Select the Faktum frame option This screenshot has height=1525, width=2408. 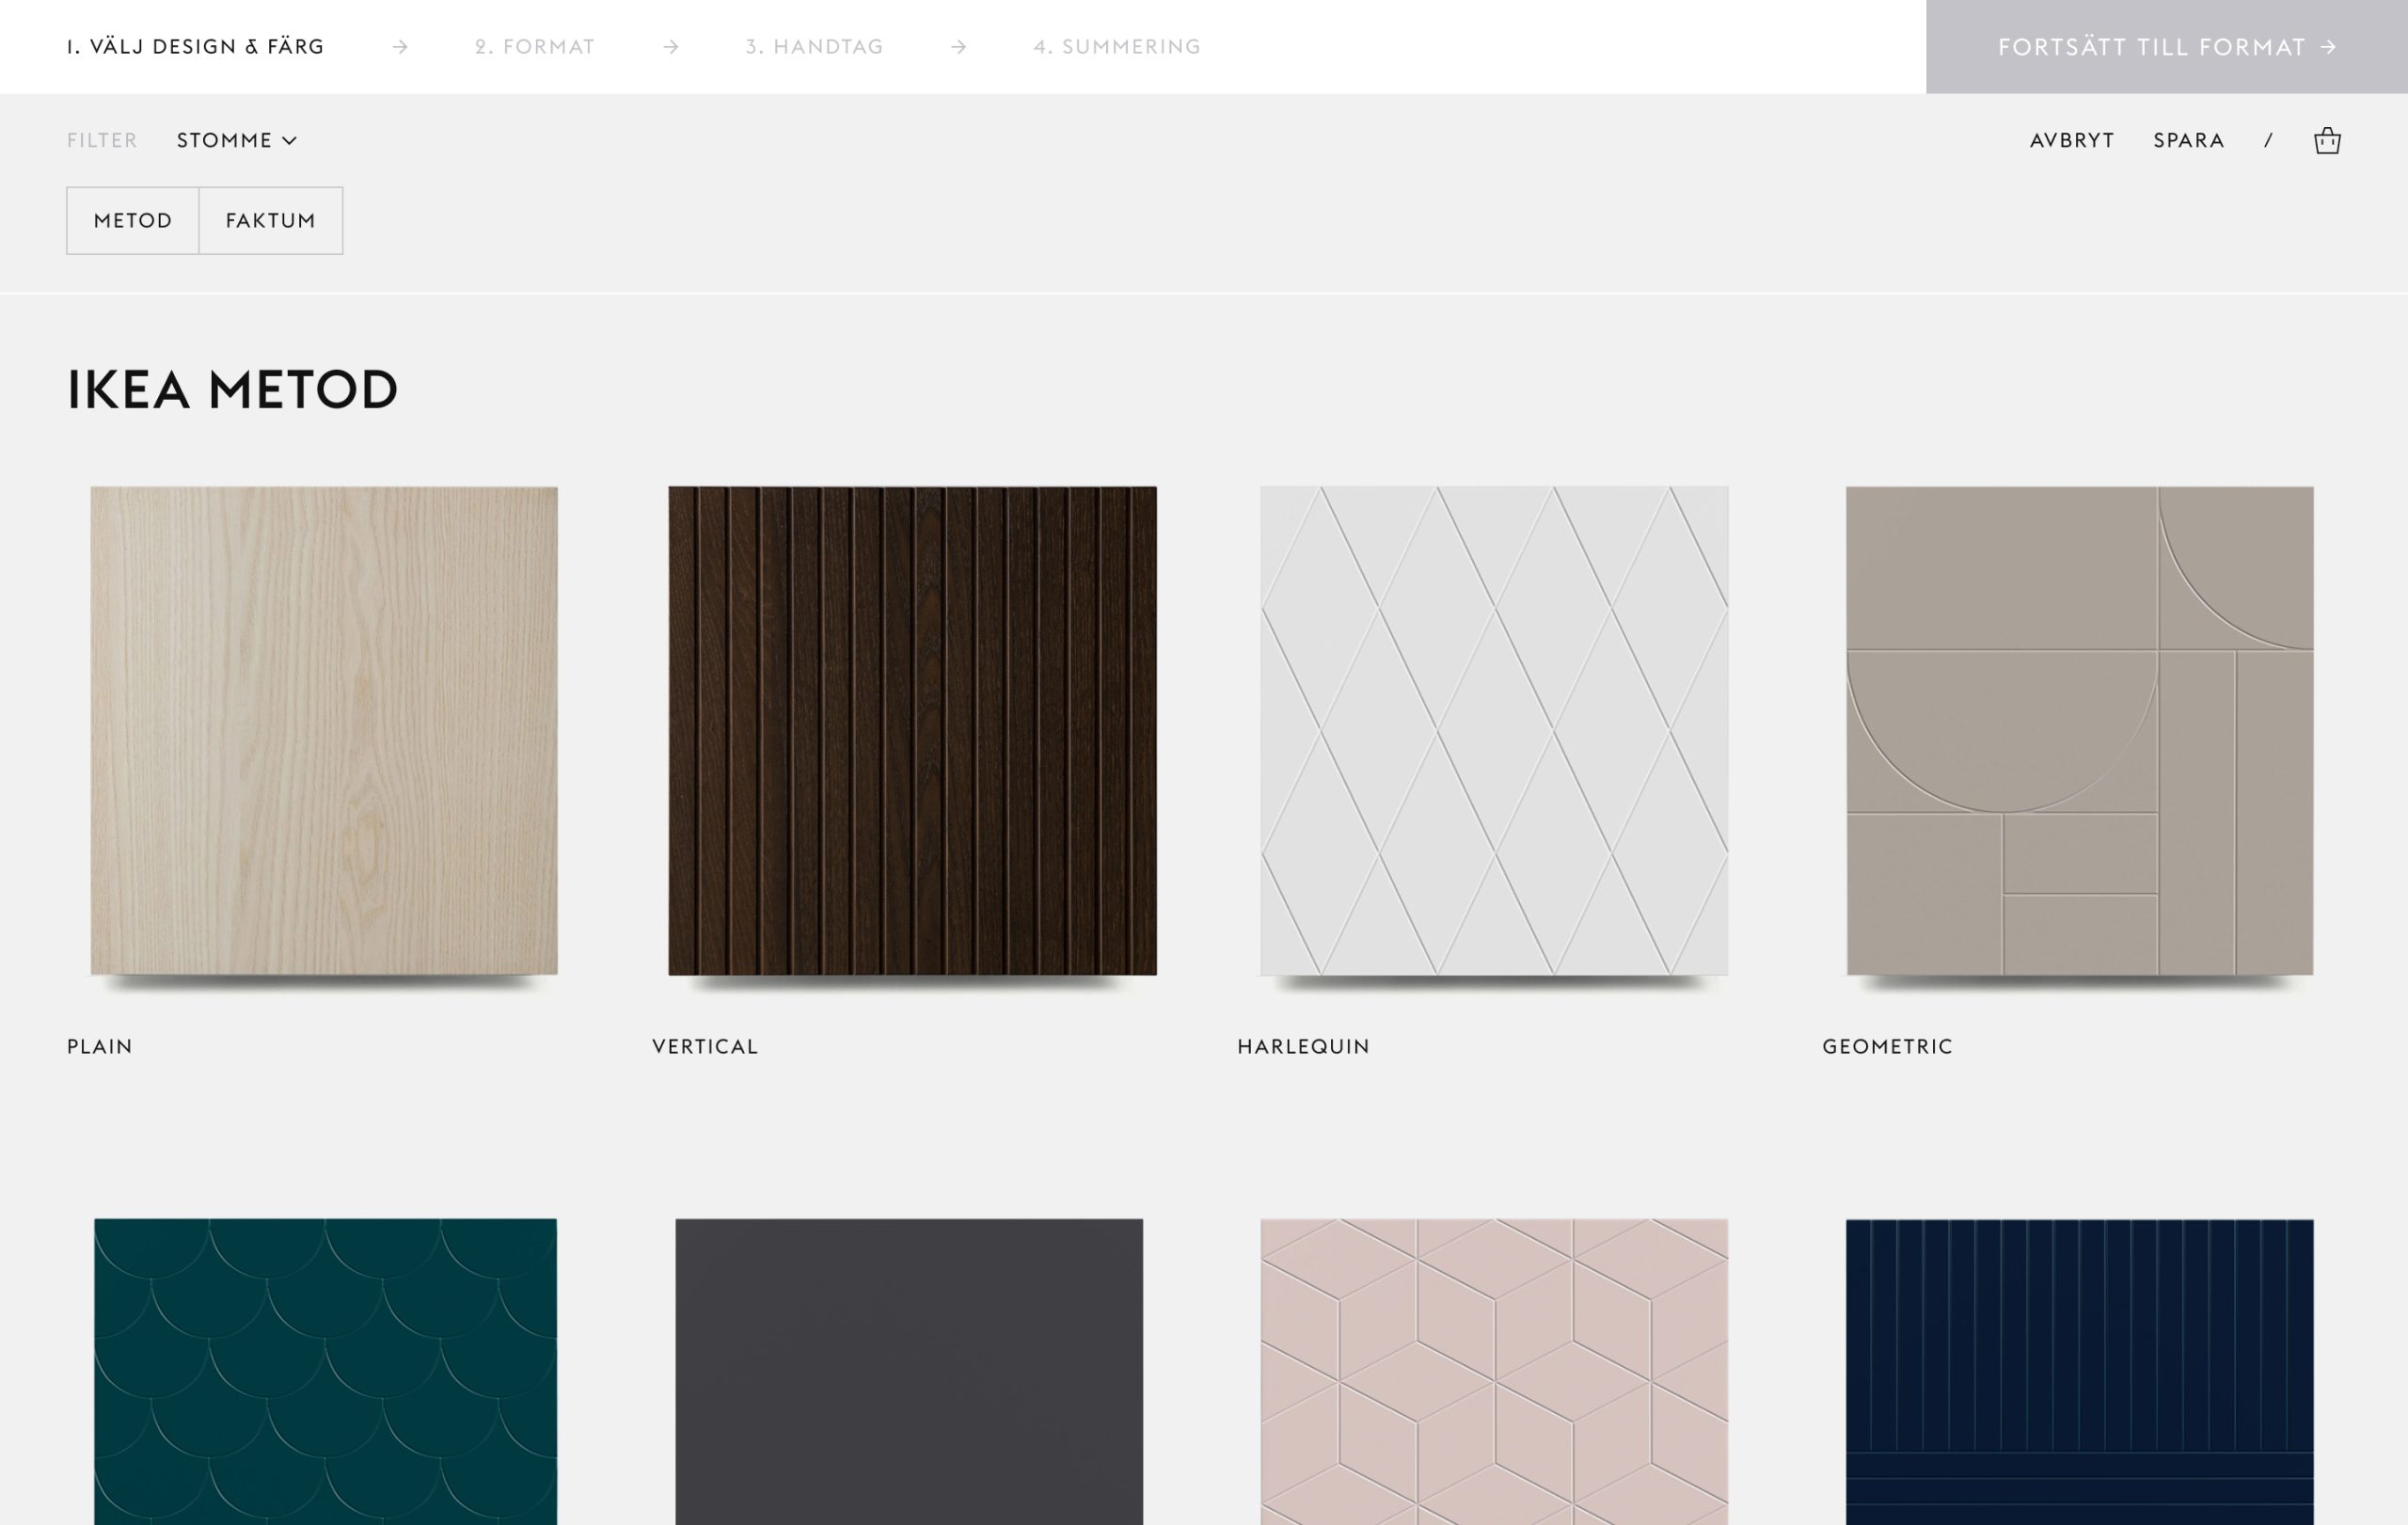pos(271,221)
